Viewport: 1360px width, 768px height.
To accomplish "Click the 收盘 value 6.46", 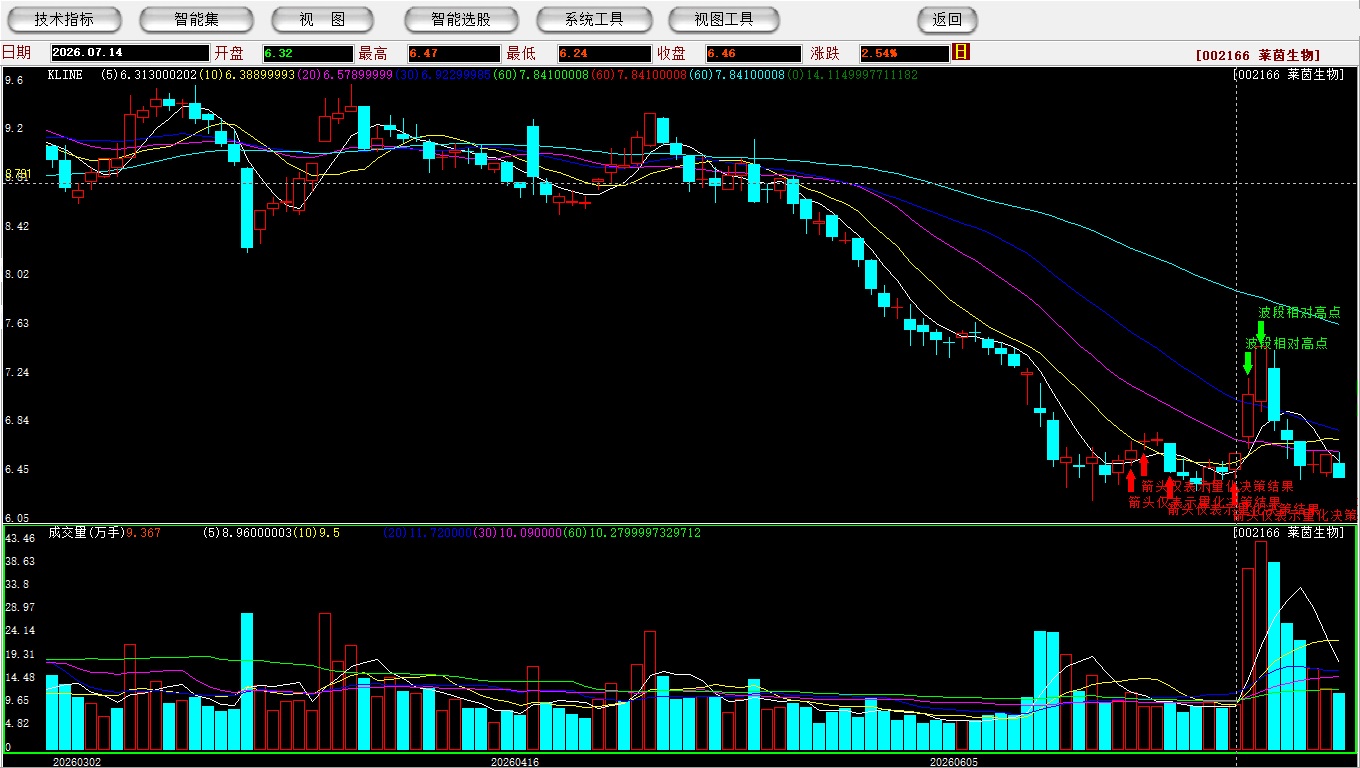I will (x=753, y=53).
